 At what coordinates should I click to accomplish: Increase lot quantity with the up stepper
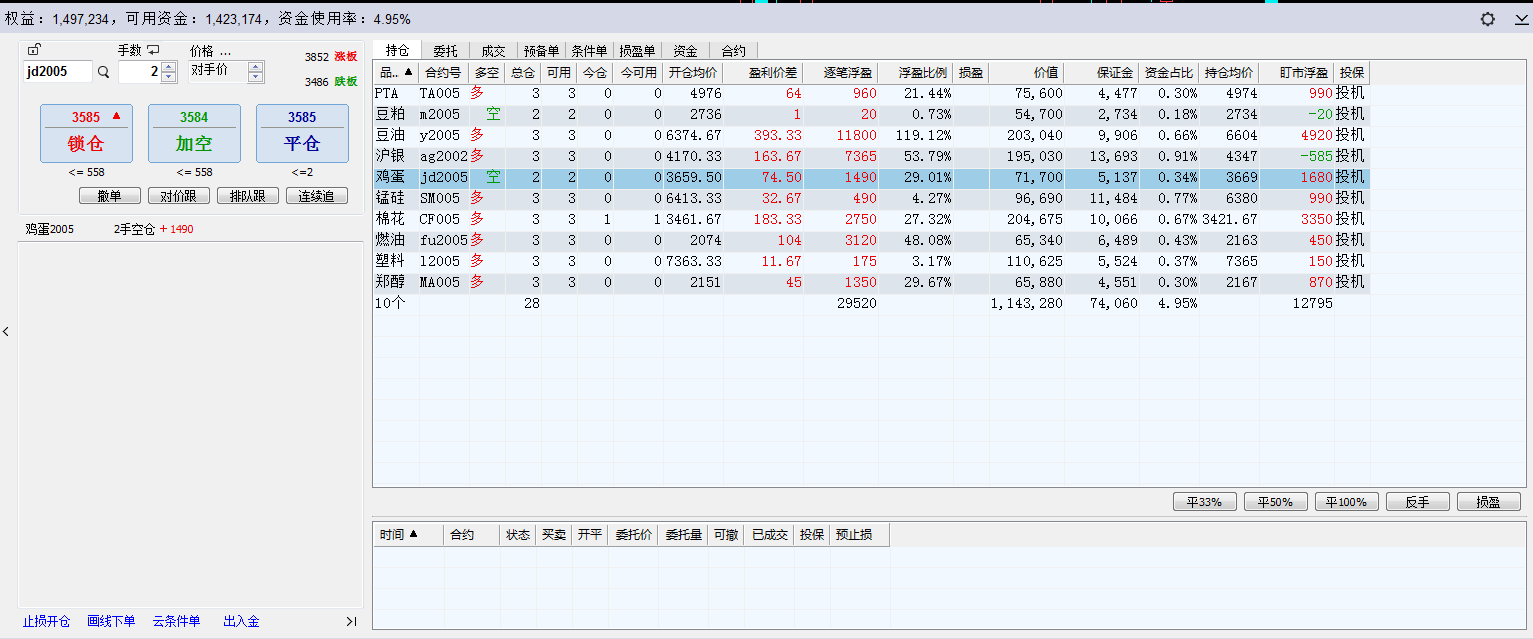click(169, 67)
